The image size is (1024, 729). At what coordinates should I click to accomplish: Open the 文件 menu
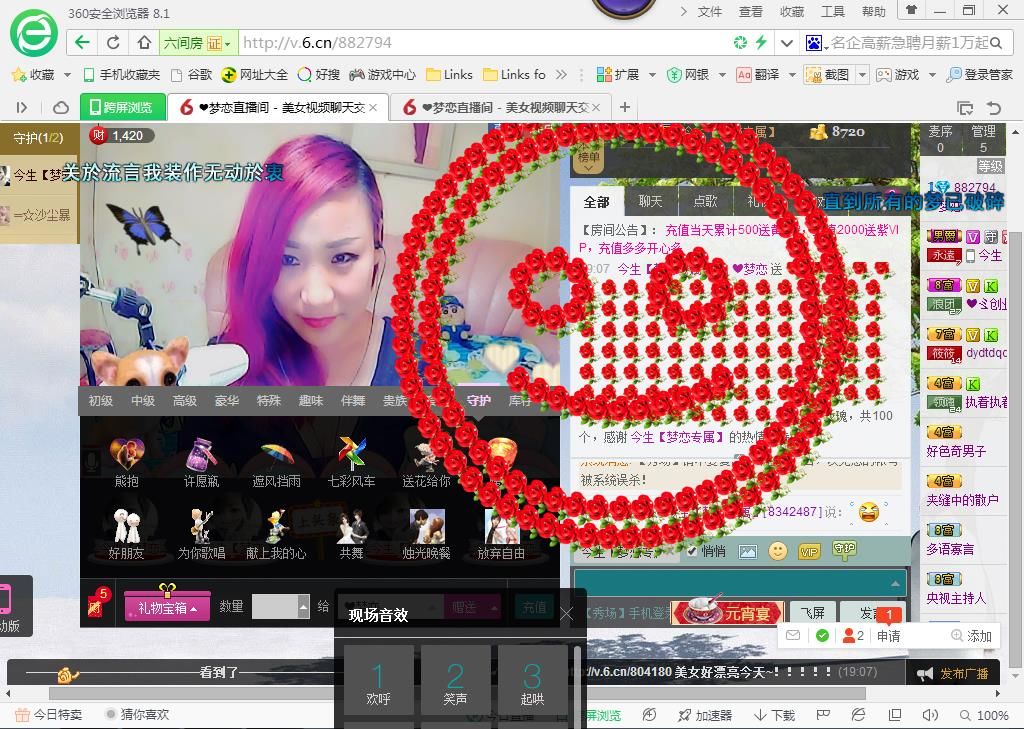point(709,12)
